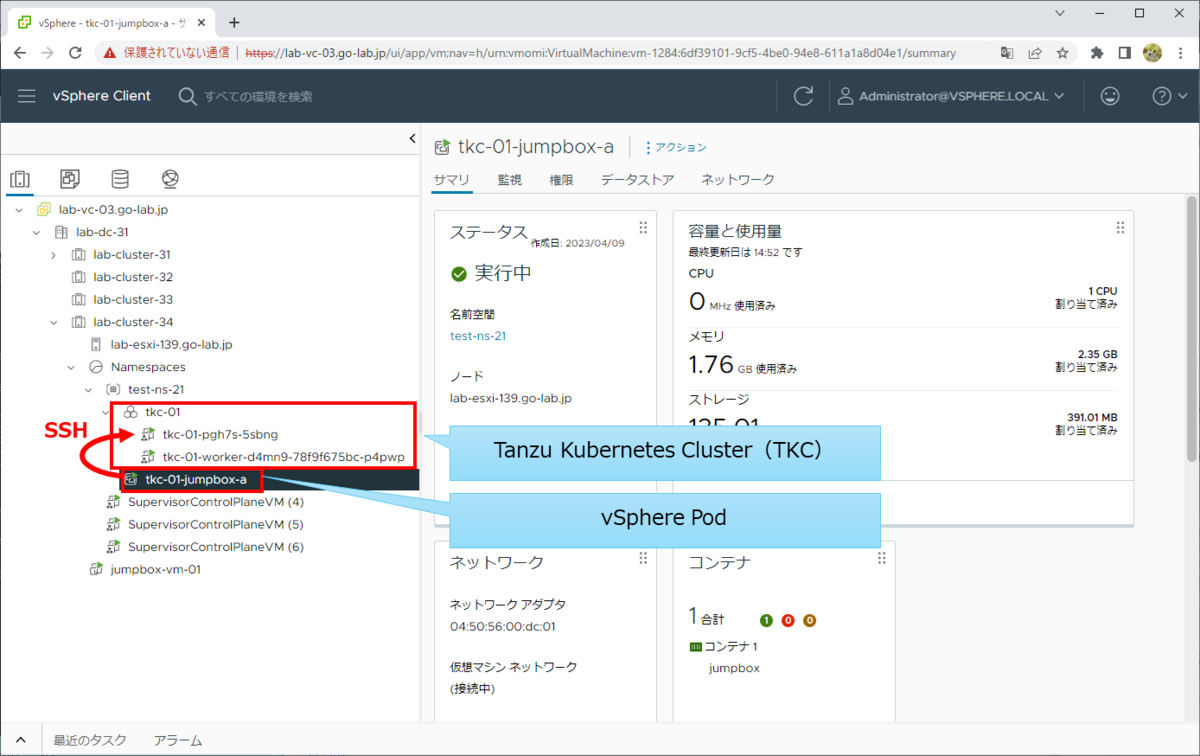Collapse the lab-cluster-34 node
Image resolution: width=1200 pixels, height=756 pixels.
54,322
